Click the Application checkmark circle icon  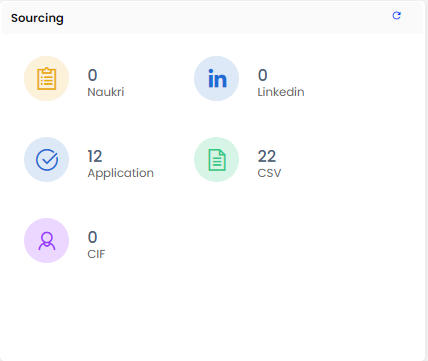[x=46, y=160]
